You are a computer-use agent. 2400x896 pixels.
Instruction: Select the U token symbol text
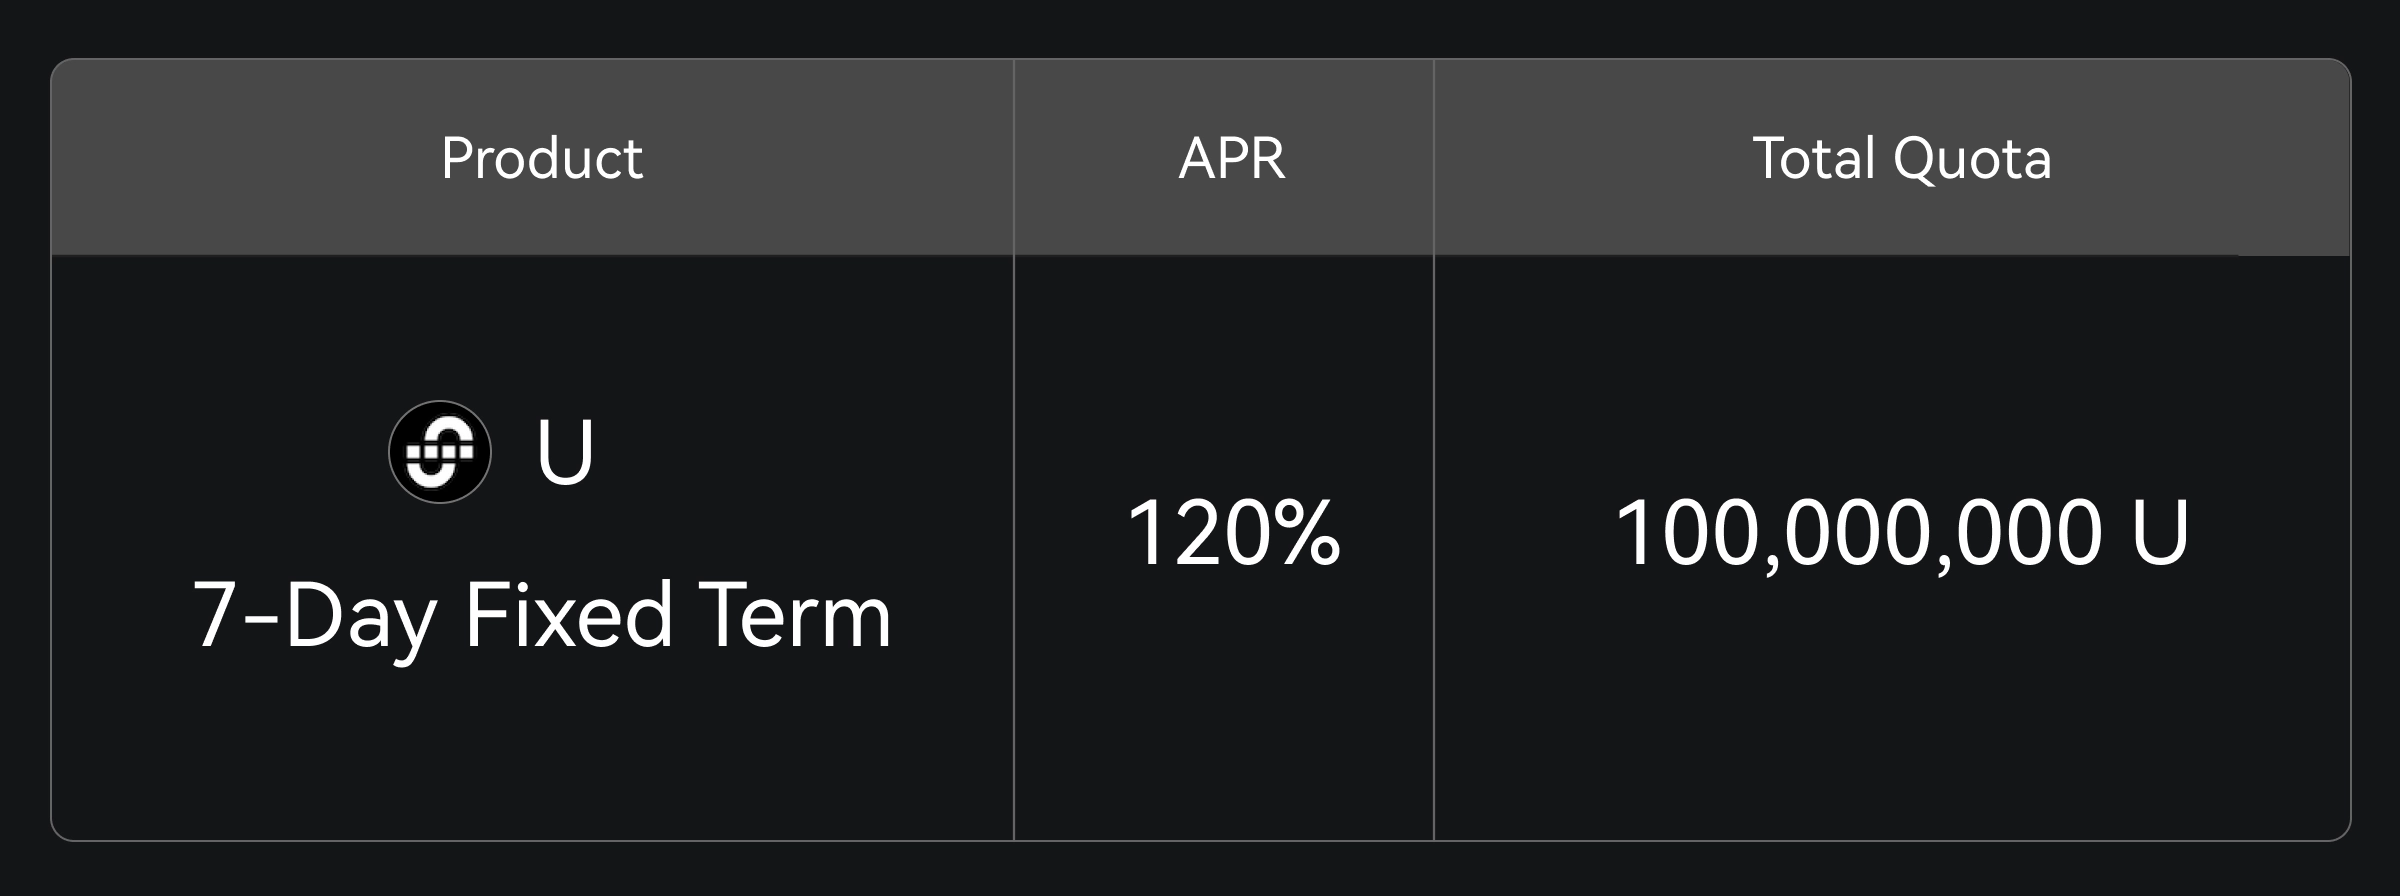pyautogui.click(x=565, y=452)
